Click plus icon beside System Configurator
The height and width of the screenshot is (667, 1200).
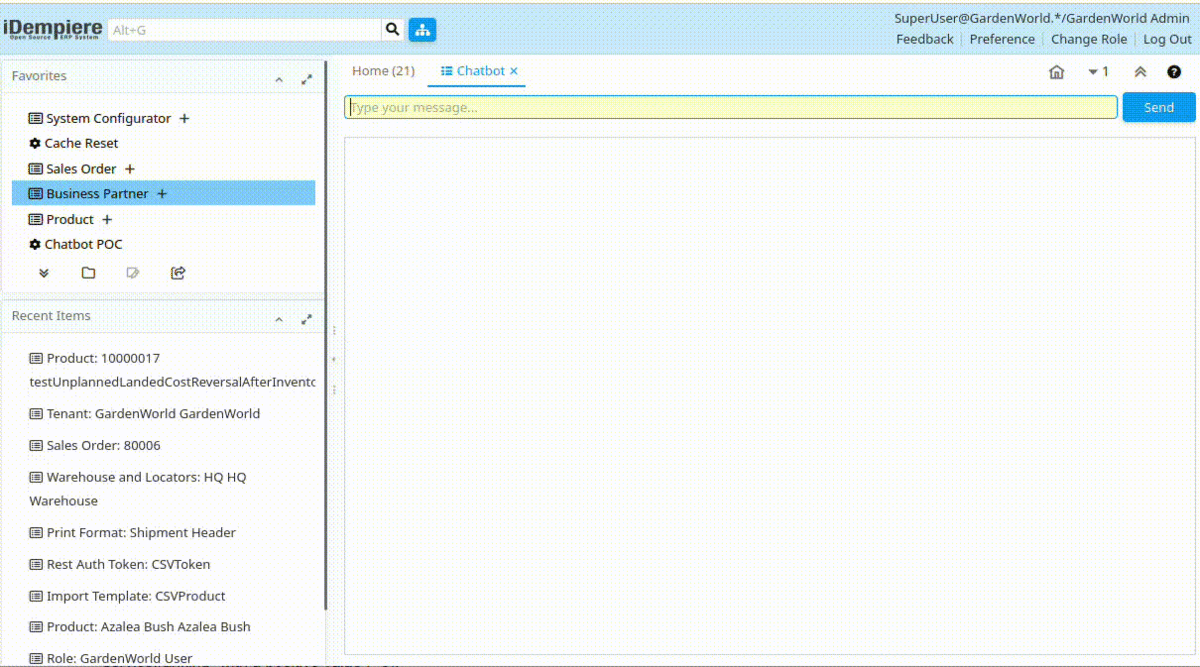click(184, 118)
